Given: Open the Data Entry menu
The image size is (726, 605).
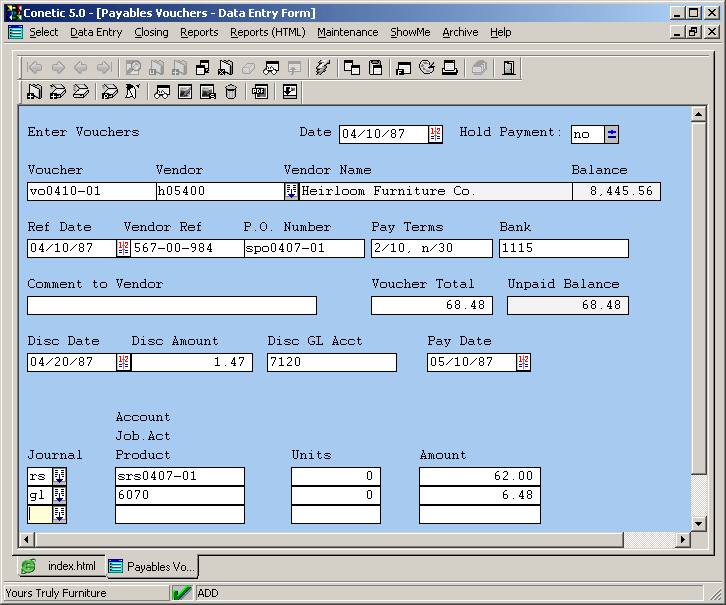Looking at the screenshot, I should click(x=96, y=32).
